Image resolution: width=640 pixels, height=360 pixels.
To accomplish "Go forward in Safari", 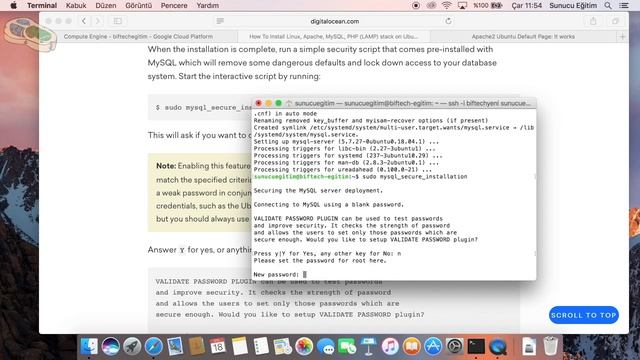I will point(97,21).
